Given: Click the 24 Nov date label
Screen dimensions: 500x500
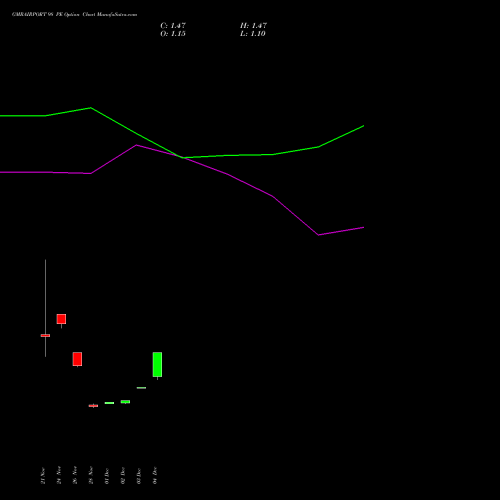Looking at the screenshot, I should coord(59,476).
